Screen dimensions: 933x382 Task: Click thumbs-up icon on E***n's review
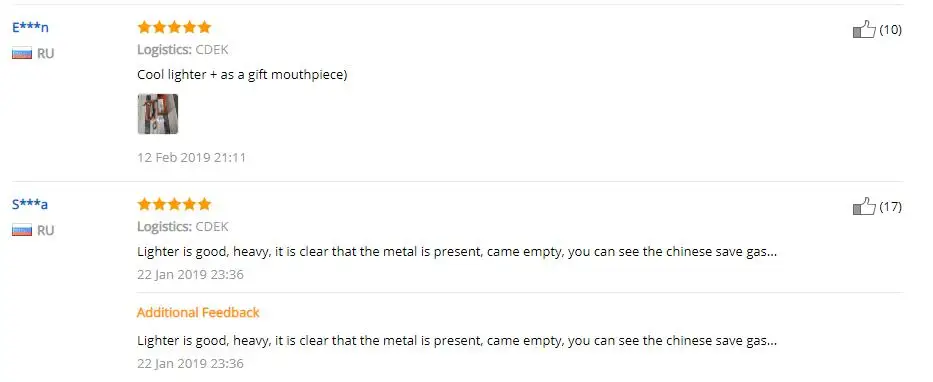coord(864,29)
